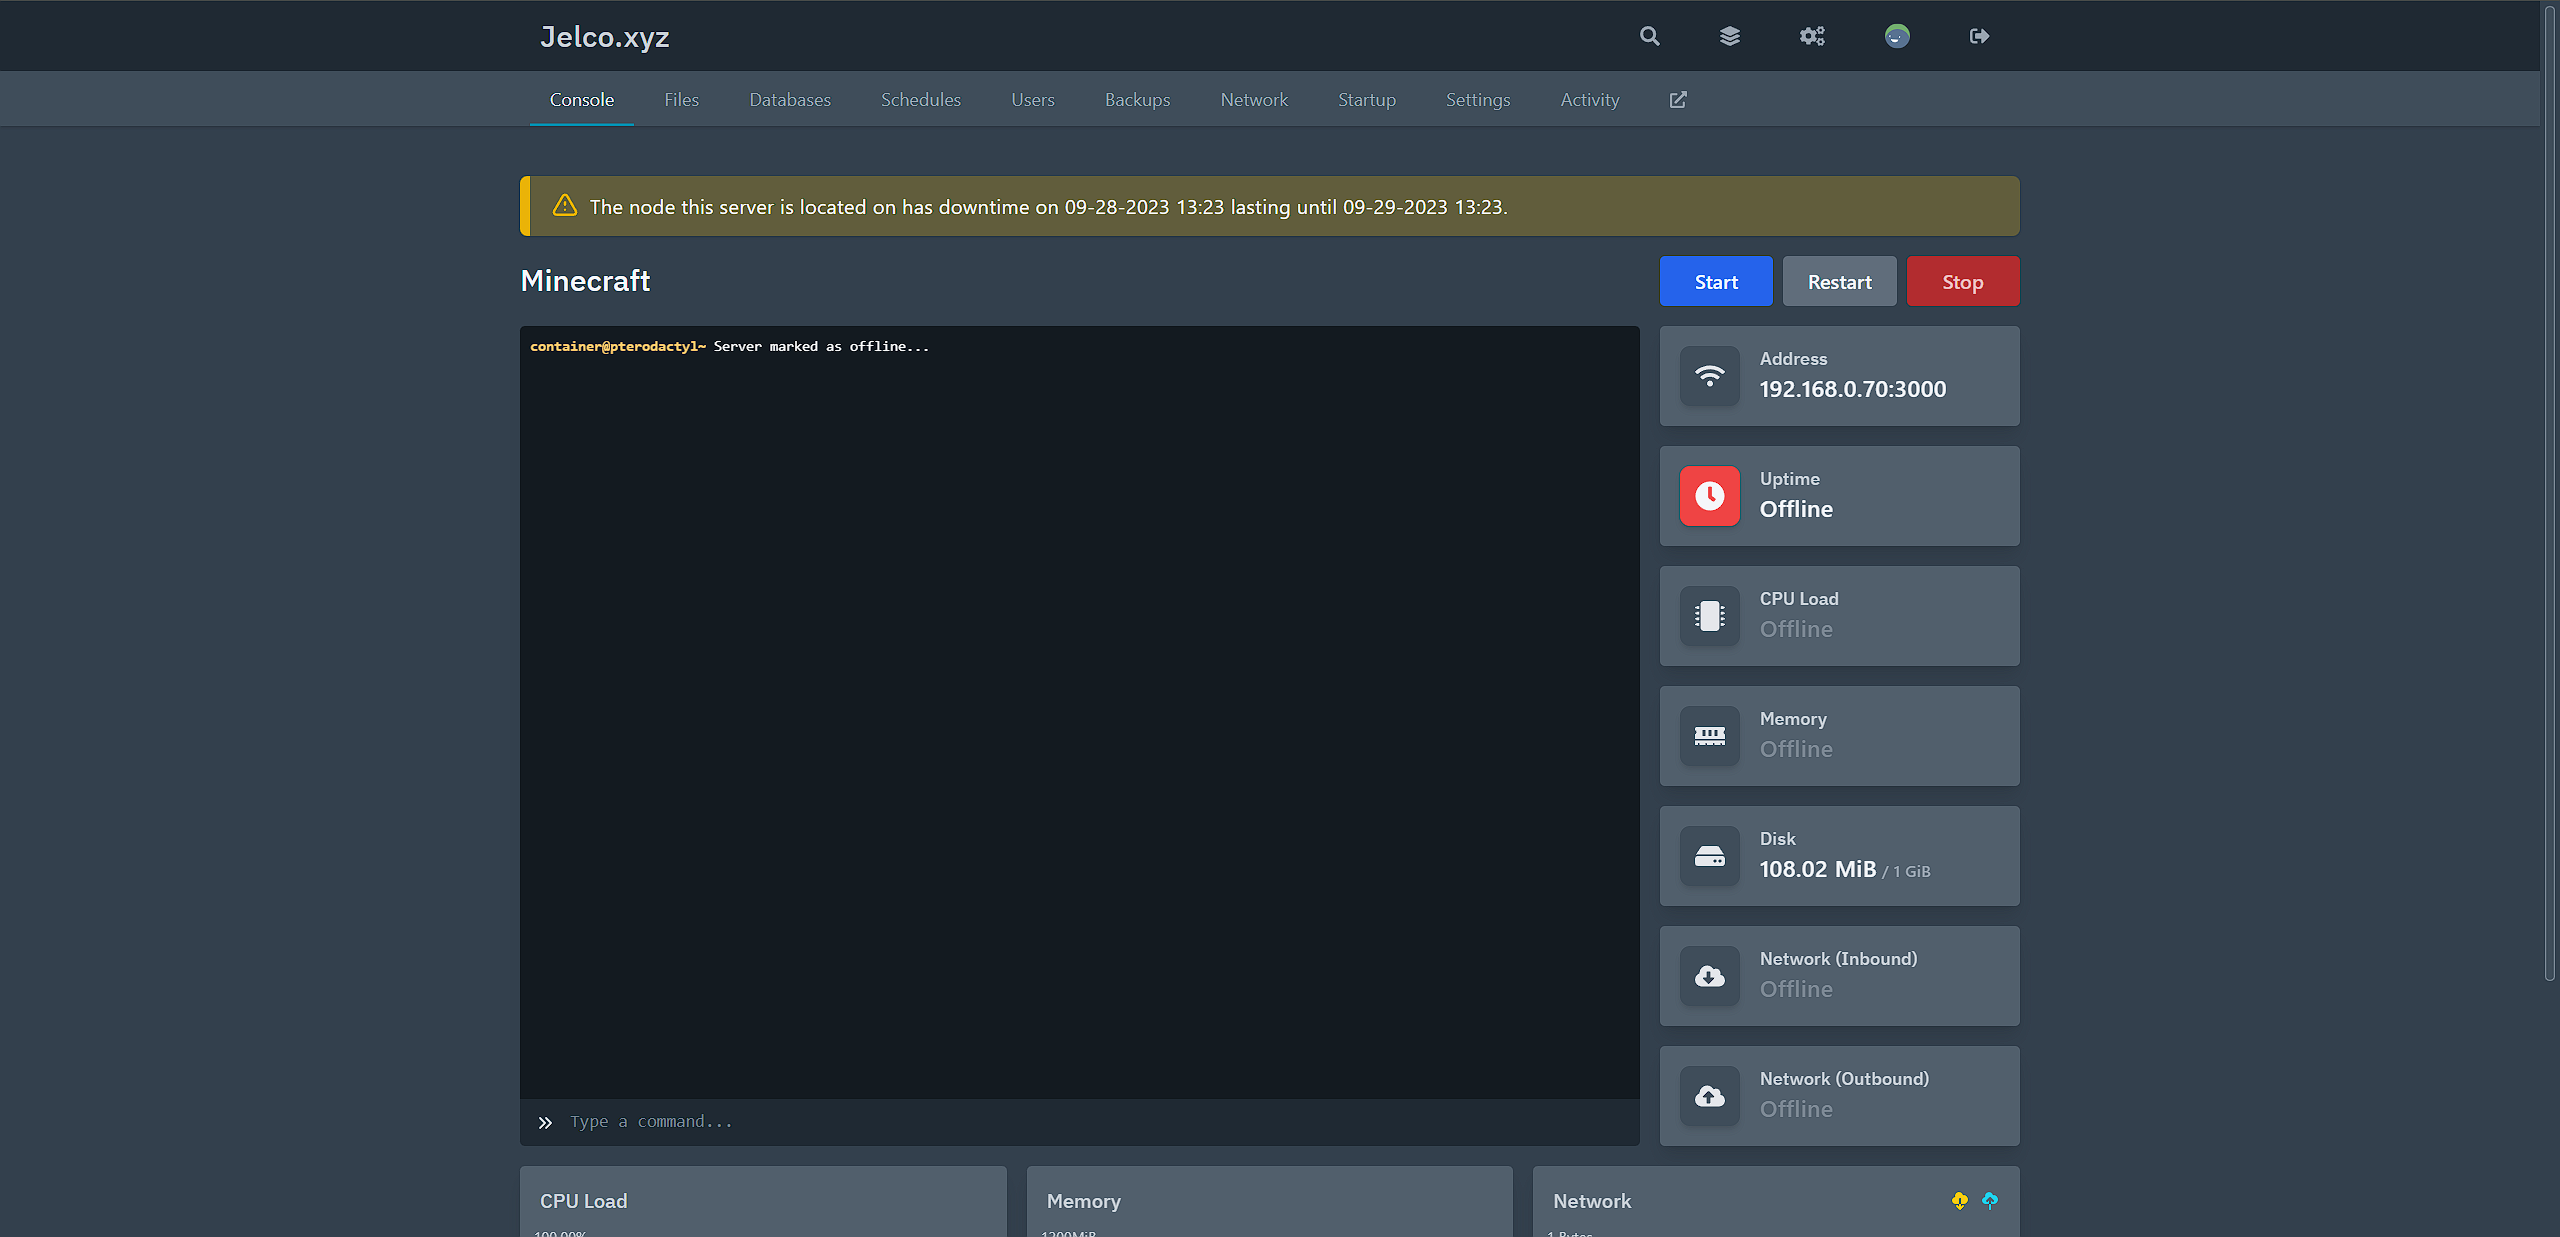The width and height of the screenshot is (2560, 1237).
Task: Click the 'Server marked as offline...' console line
Action: tap(821, 346)
